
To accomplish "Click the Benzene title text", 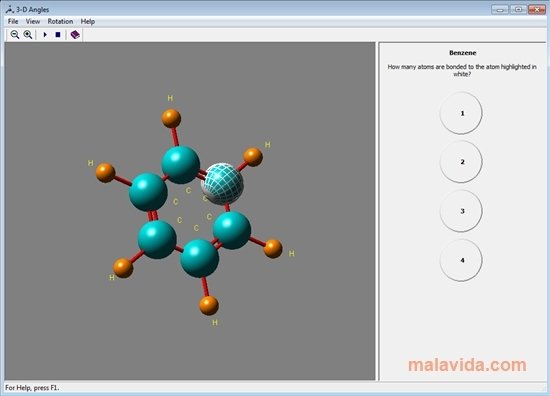I will click(x=463, y=53).
